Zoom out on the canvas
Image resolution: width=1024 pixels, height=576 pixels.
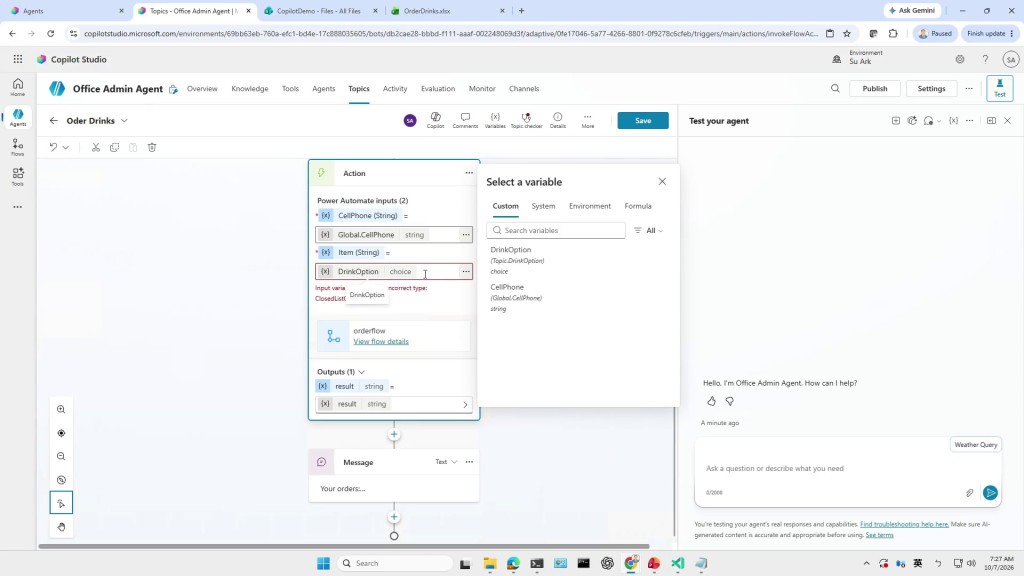(61, 456)
